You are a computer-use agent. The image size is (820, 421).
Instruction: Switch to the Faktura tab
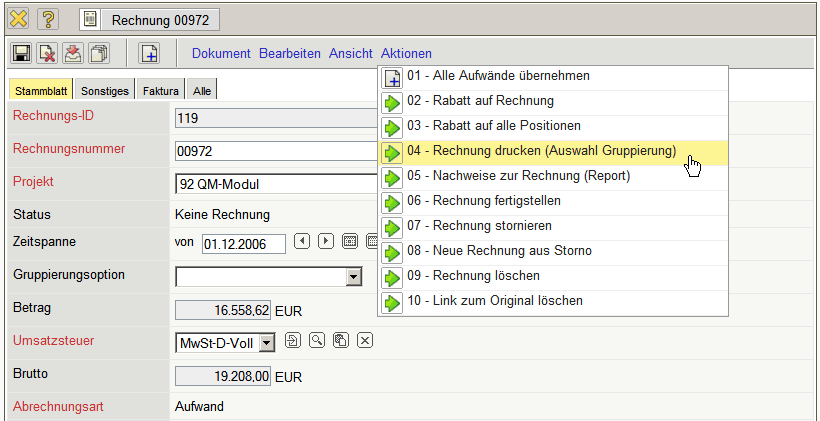pos(160,91)
